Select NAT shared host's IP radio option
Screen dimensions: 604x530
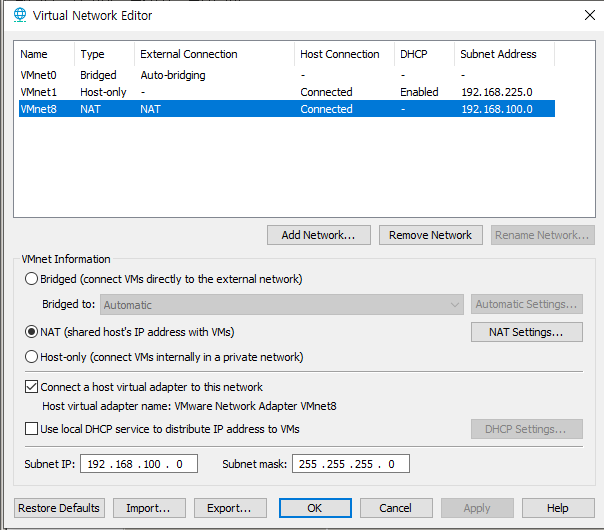click(31, 332)
